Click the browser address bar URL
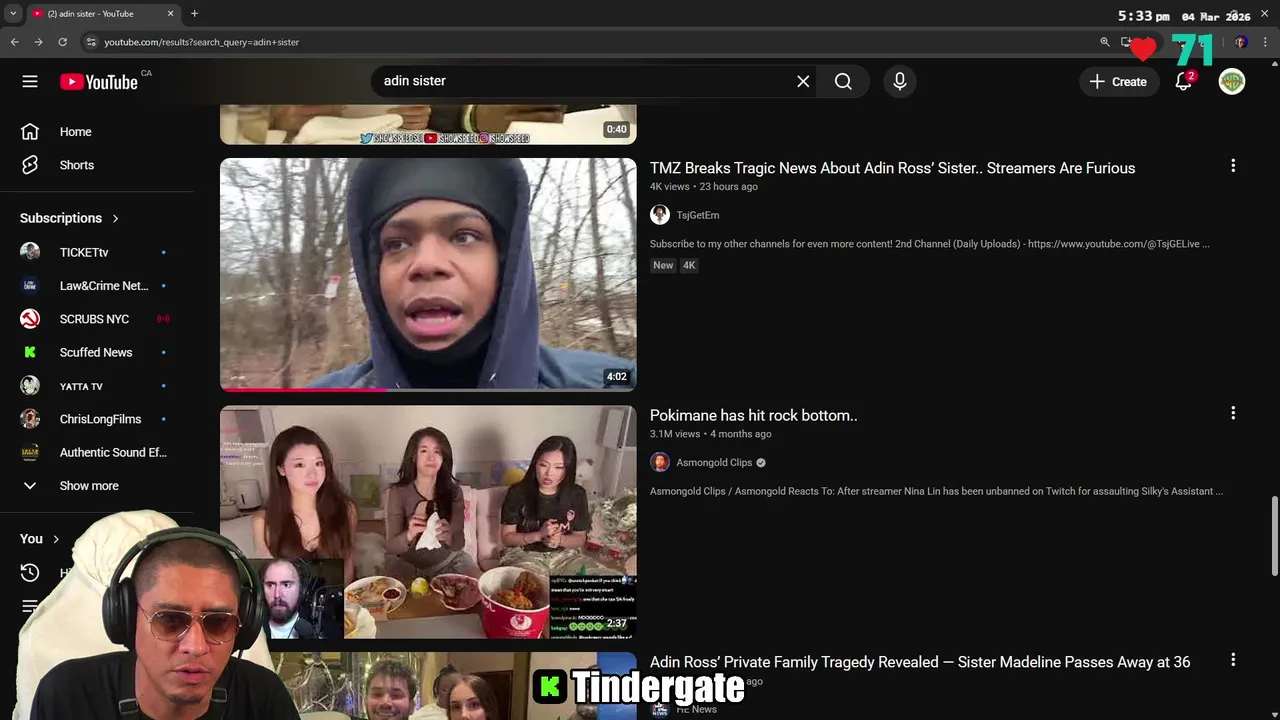Image resolution: width=1280 pixels, height=720 pixels. click(202, 42)
